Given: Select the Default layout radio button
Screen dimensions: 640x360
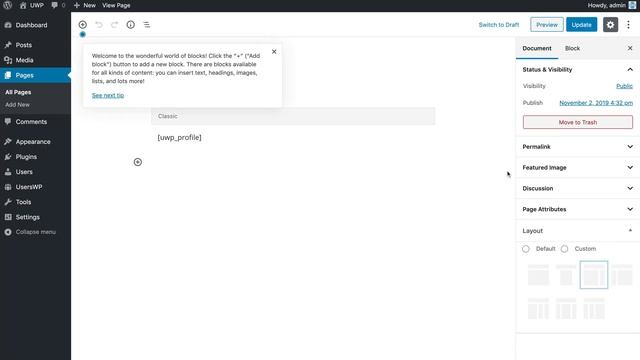Looking at the screenshot, I should point(526,249).
